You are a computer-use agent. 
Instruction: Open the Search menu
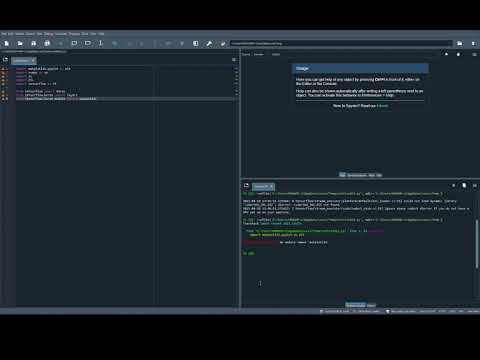coord(20,34)
